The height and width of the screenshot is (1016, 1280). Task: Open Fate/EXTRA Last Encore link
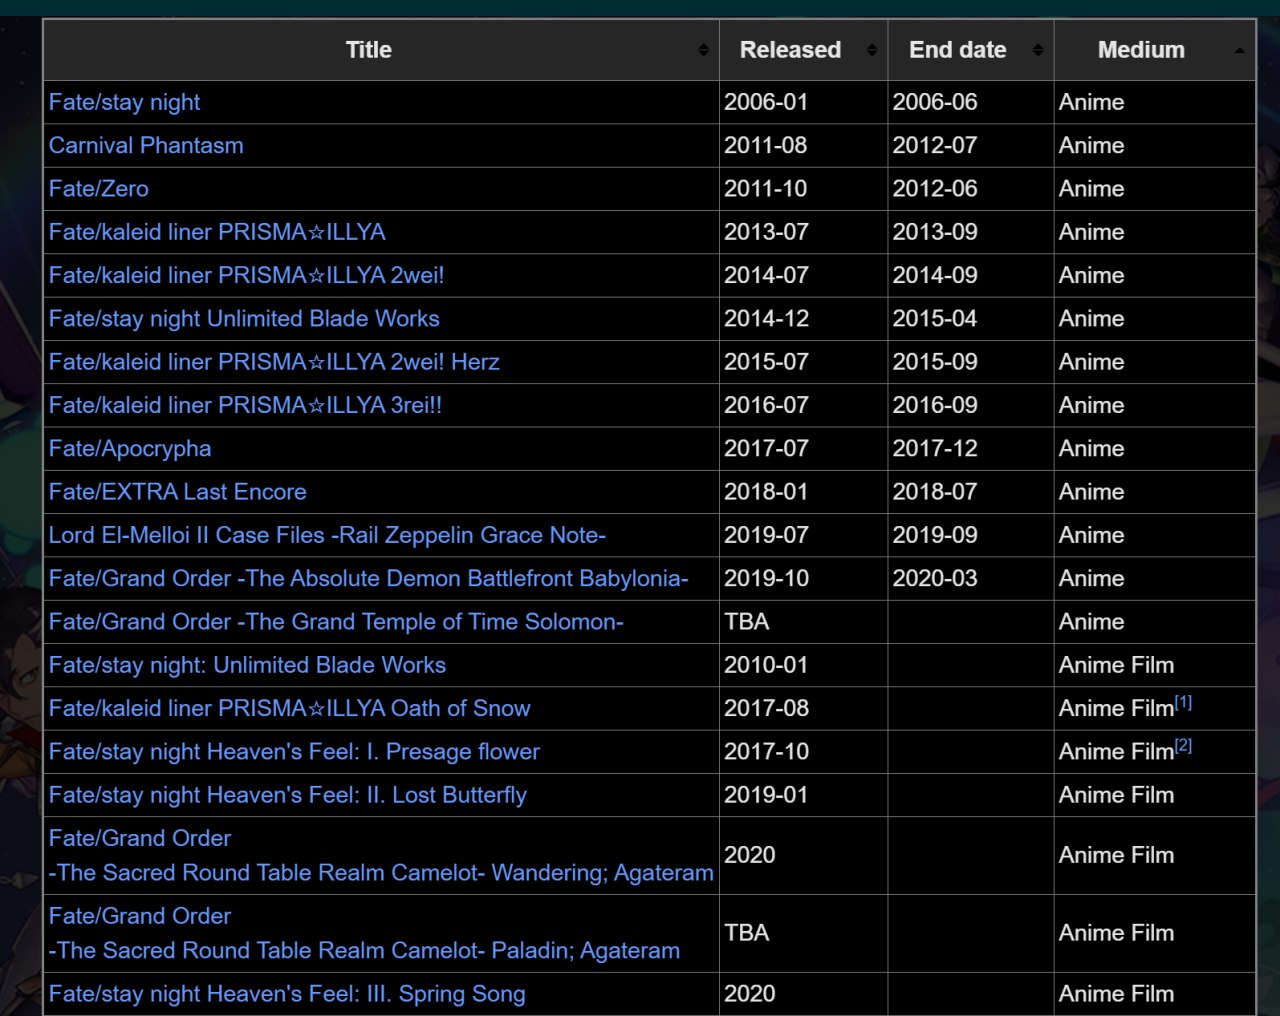178,492
